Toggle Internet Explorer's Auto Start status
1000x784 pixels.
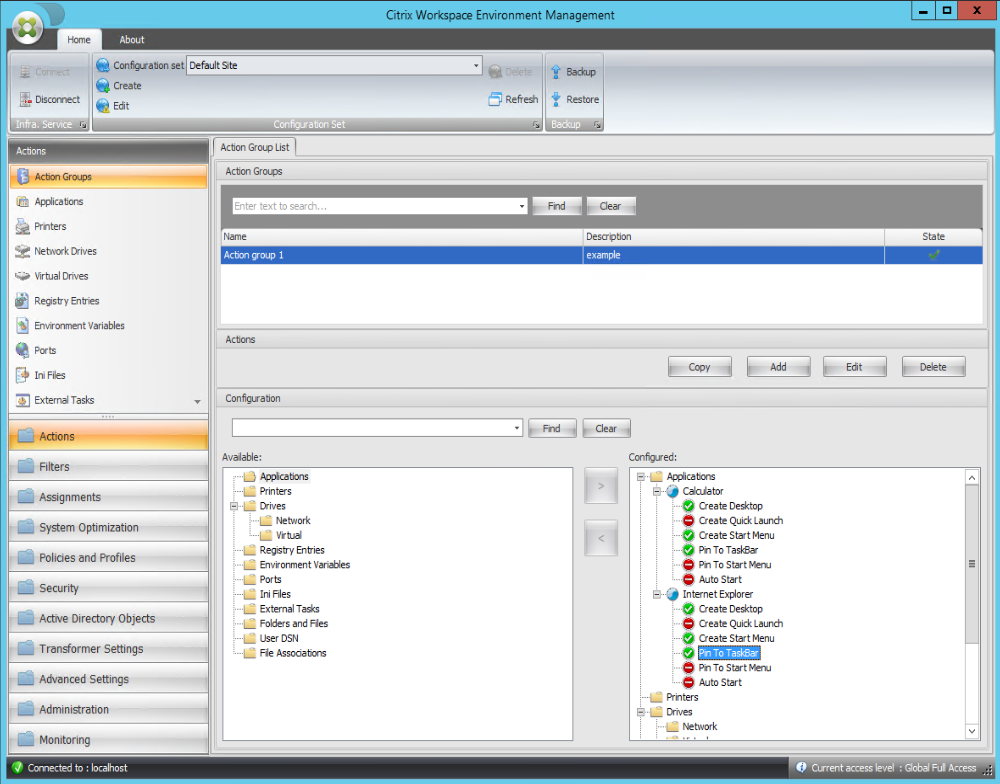coord(689,683)
